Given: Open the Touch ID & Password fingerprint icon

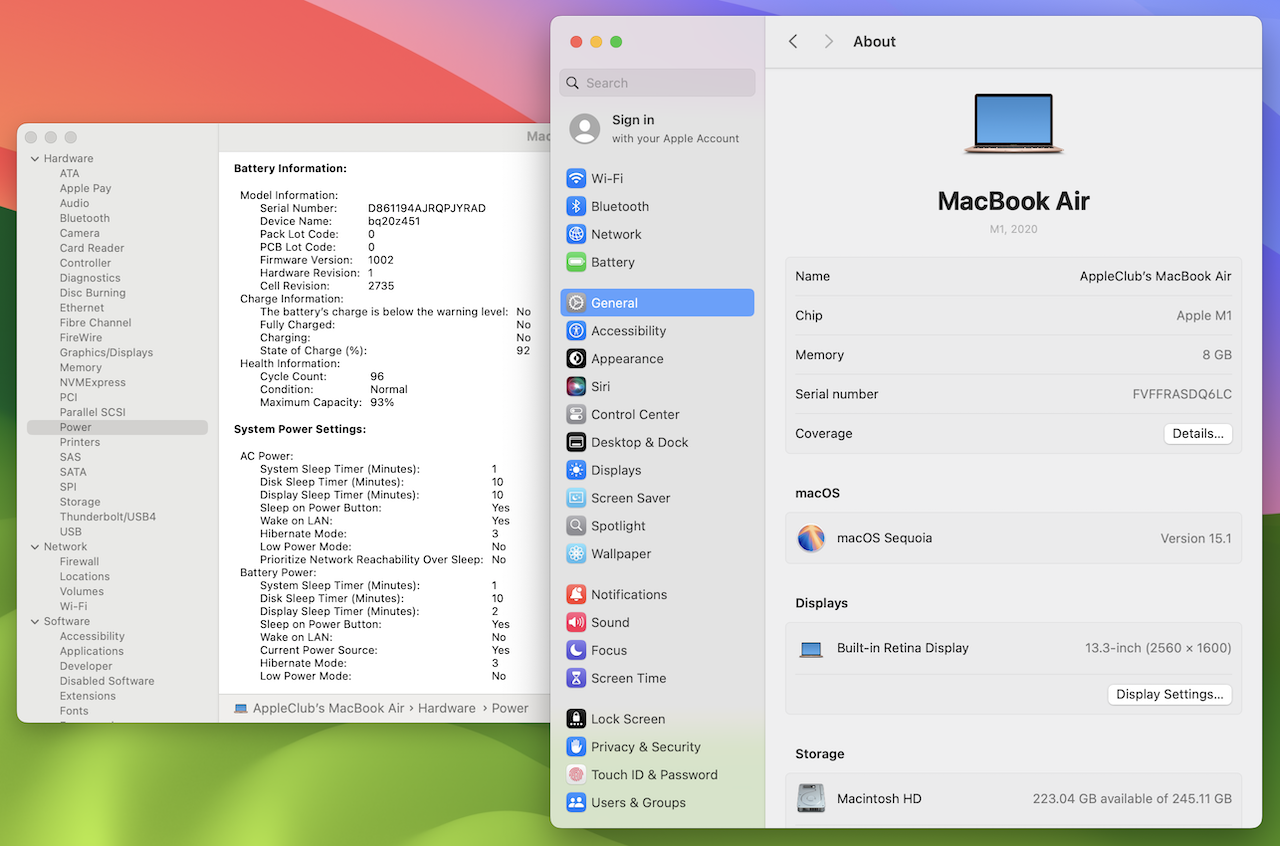Looking at the screenshot, I should 576,775.
